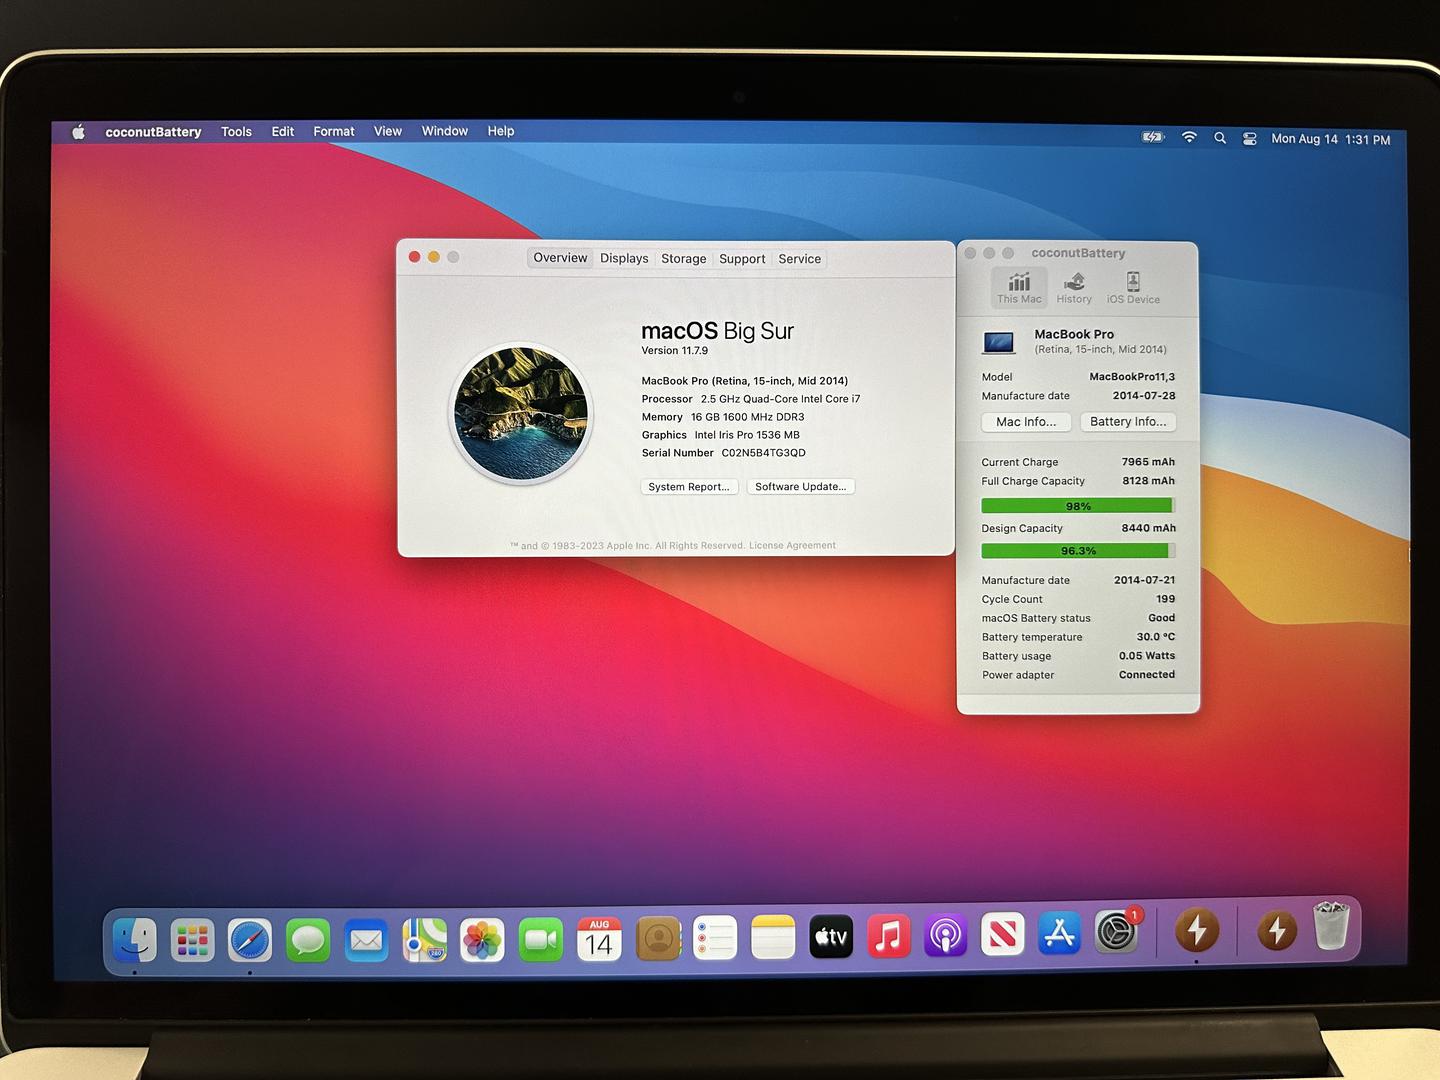The height and width of the screenshot is (1080, 1440).
Task: Click the Software Update... button
Action: [801, 487]
